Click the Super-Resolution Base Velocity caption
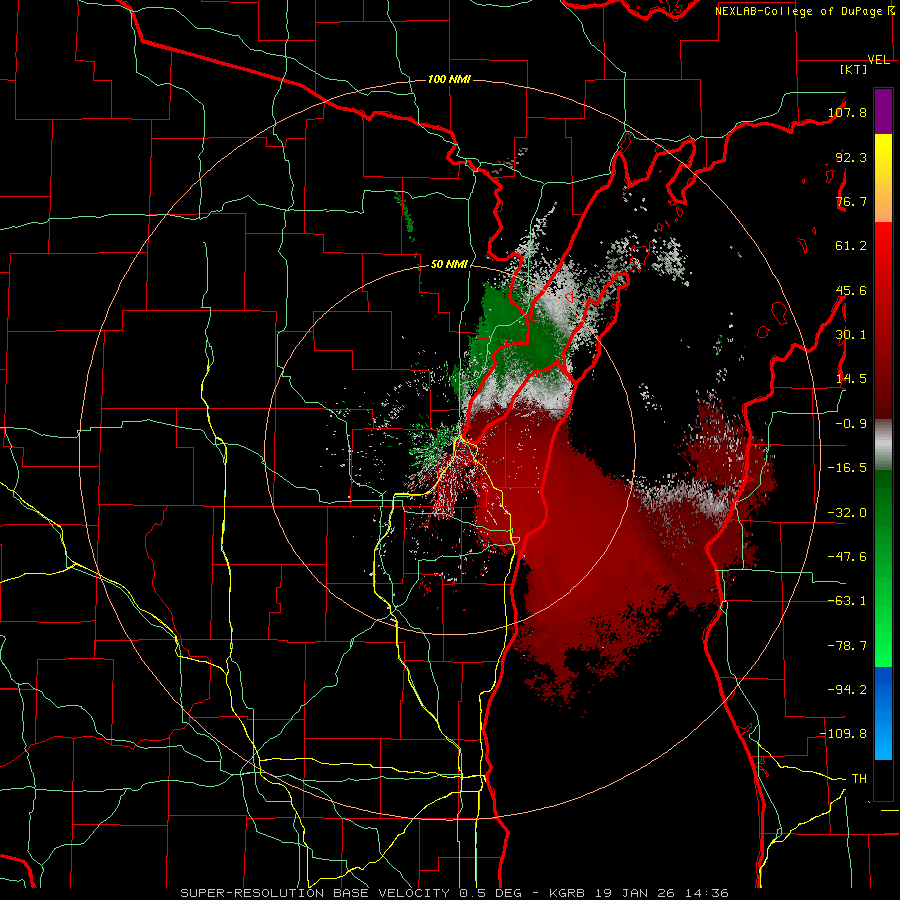 (x=455, y=893)
